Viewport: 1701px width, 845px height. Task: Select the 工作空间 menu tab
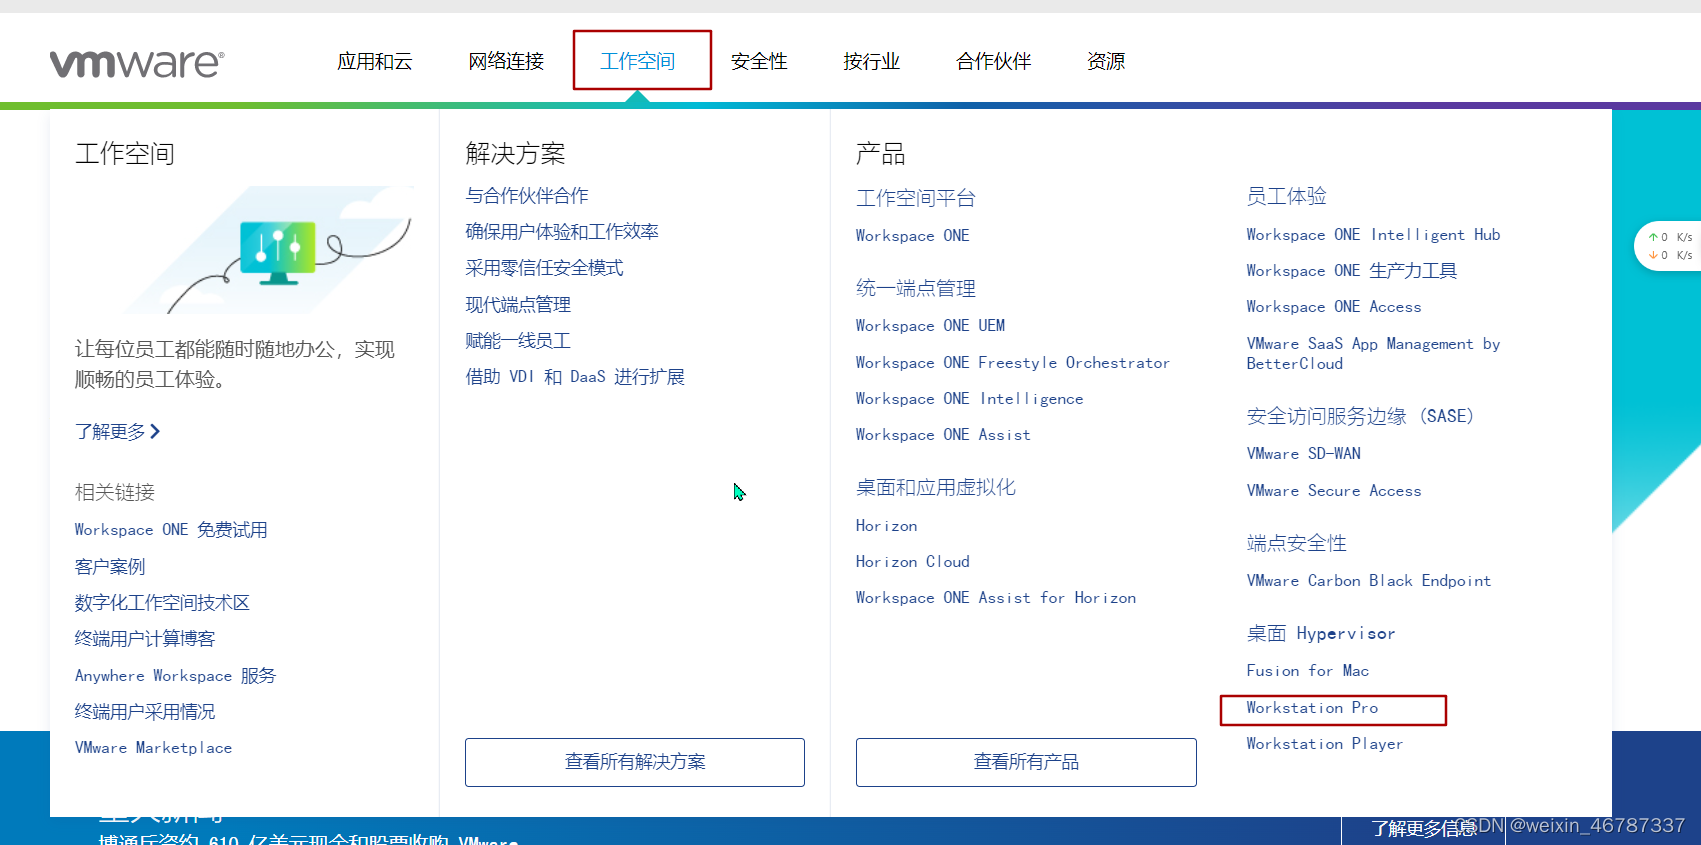[638, 61]
